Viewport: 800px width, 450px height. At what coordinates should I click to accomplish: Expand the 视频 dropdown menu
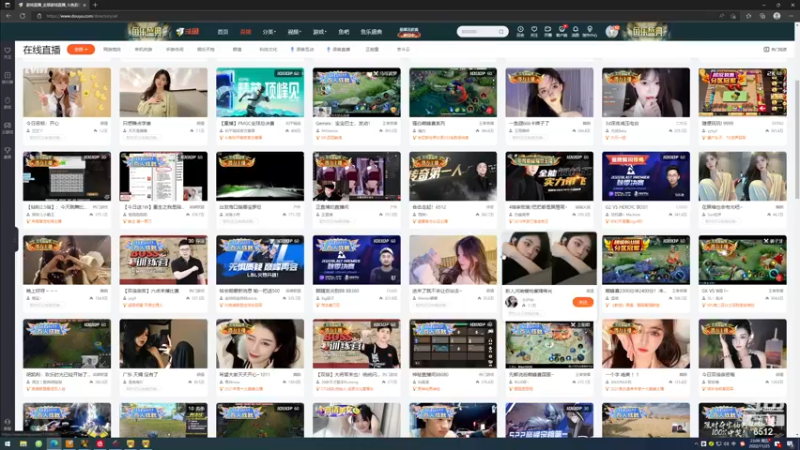point(294,32)
